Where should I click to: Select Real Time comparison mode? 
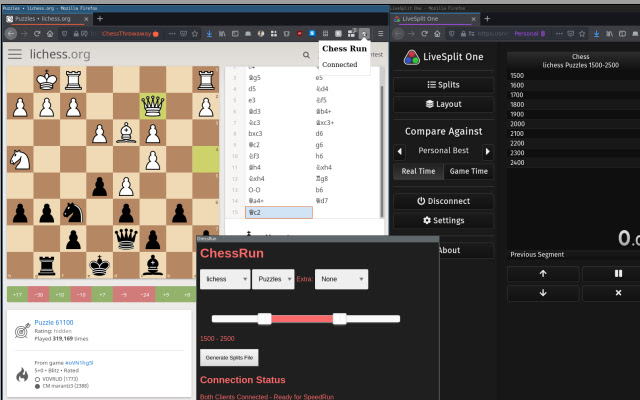(418, 171)
